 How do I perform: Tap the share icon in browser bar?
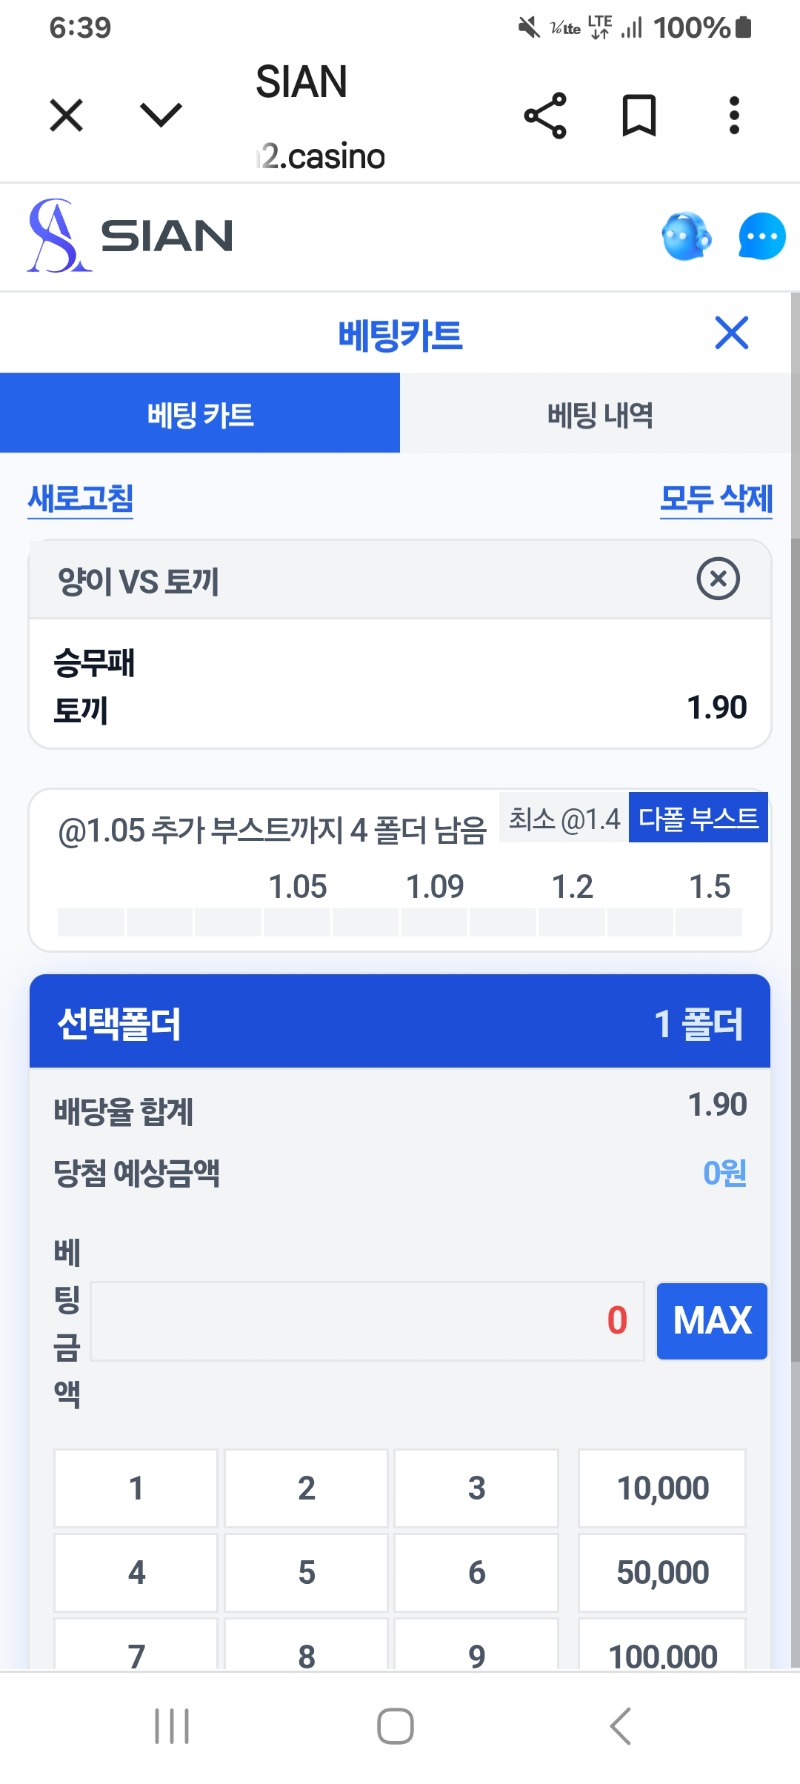pyautogui.click(x=545, y=115)
